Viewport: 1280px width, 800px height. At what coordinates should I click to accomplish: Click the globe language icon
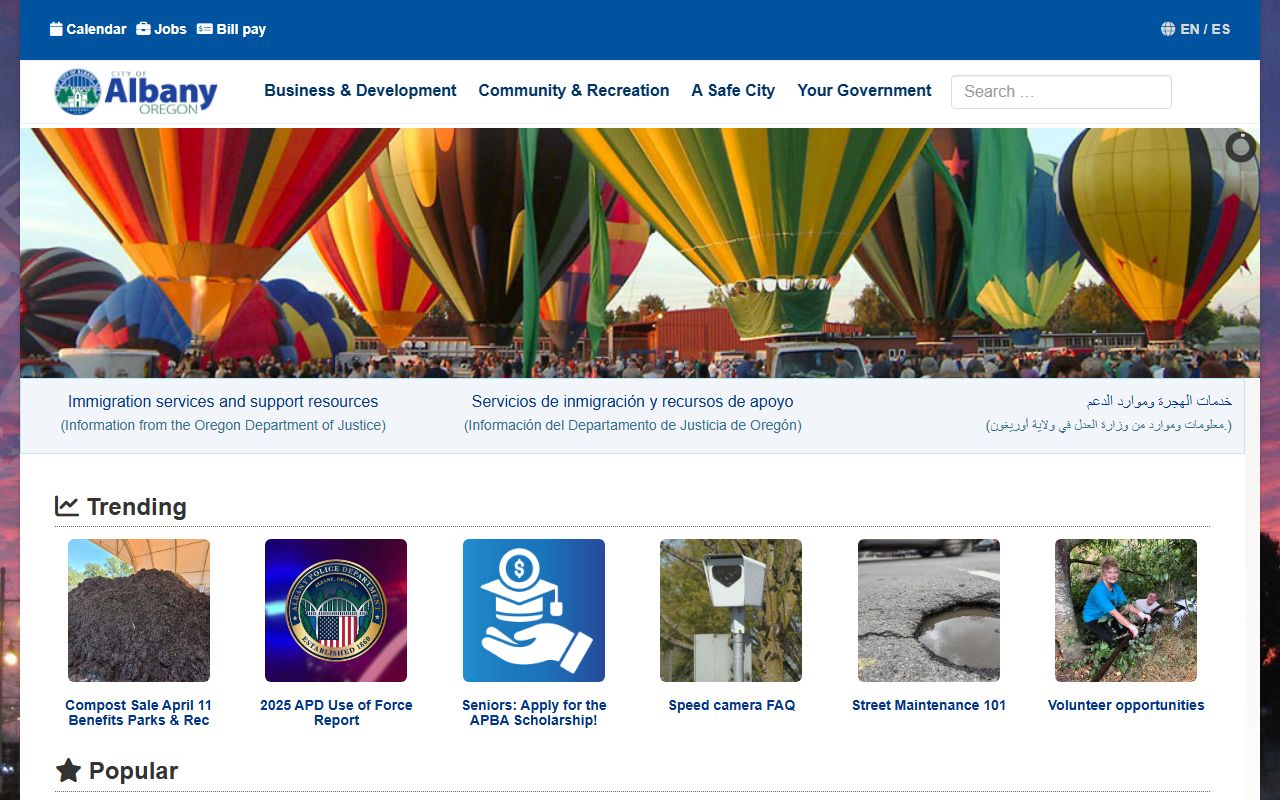click(x=1168, y=29)
